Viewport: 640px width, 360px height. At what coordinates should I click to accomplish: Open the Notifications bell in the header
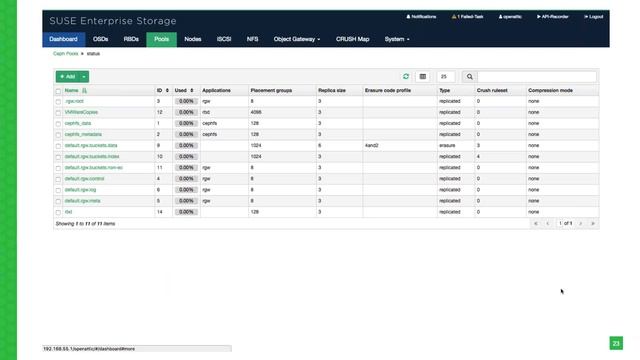(x=421, y=17)
